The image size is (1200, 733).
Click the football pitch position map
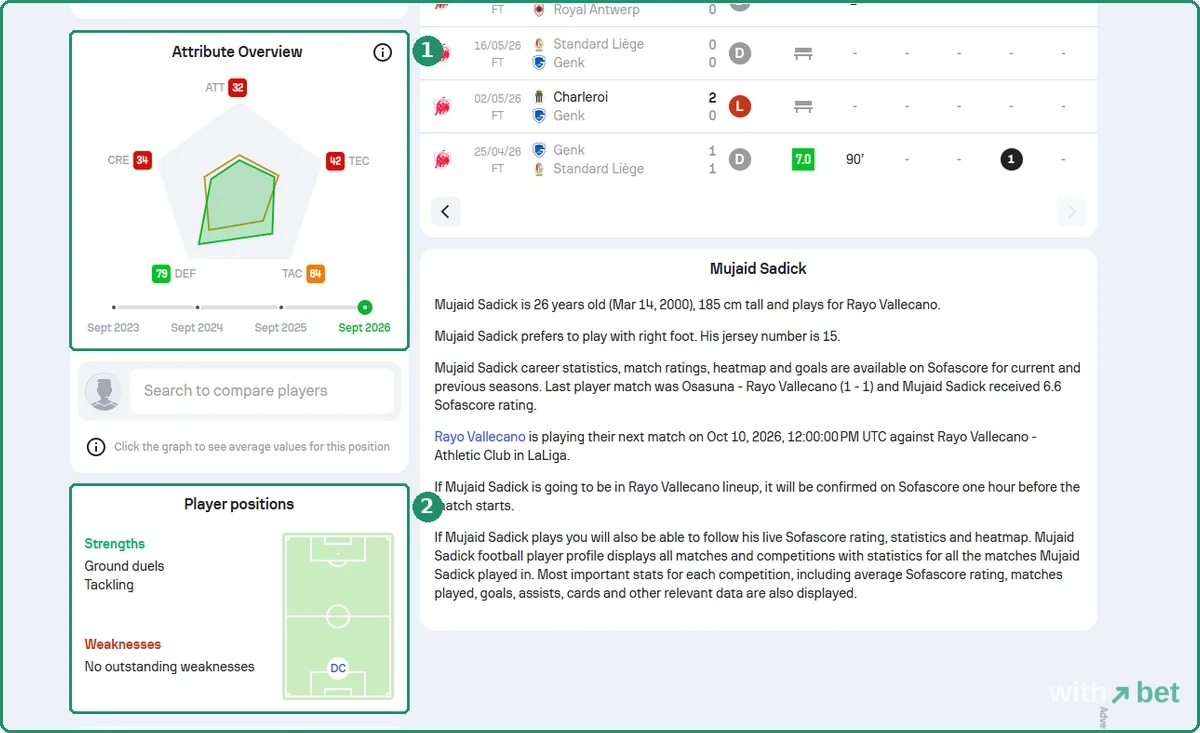click(x=338, y=617)
